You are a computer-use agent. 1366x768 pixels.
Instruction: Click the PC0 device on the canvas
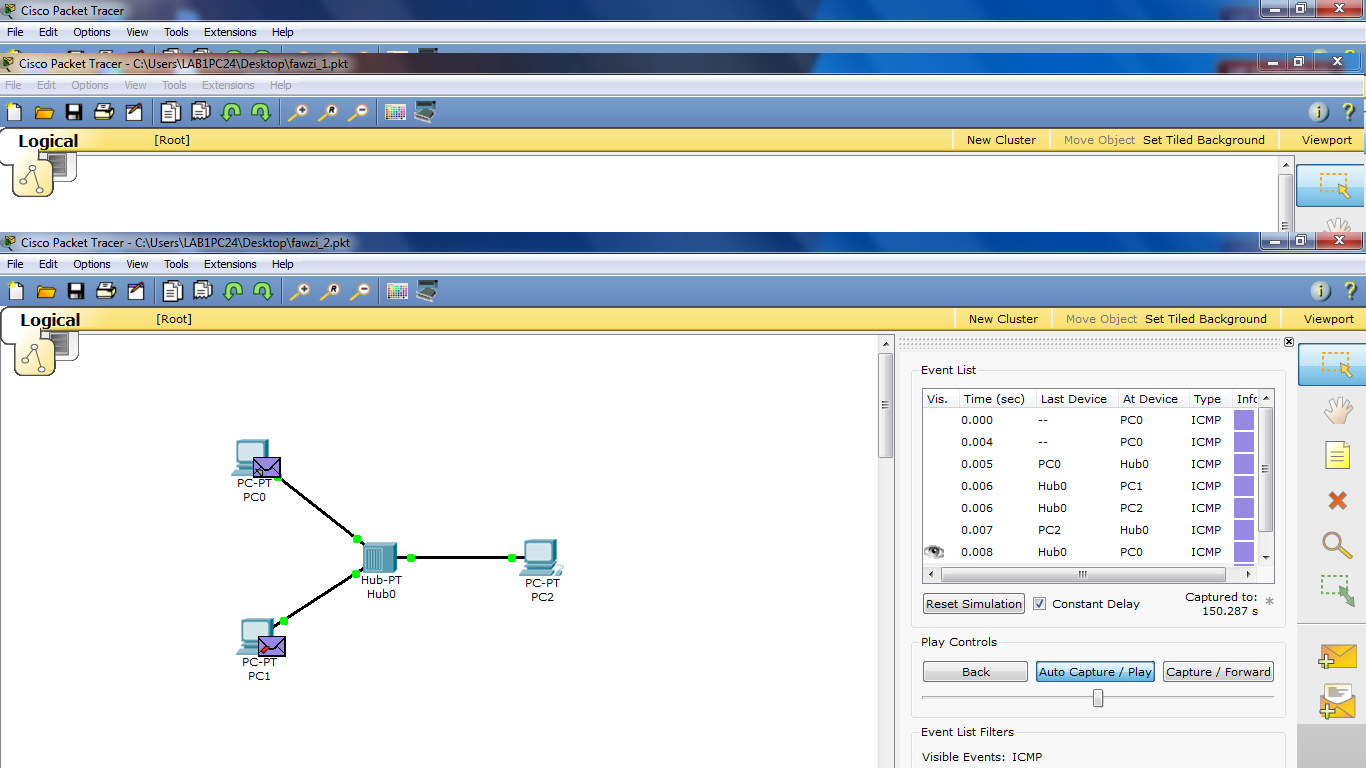point(251,458)
